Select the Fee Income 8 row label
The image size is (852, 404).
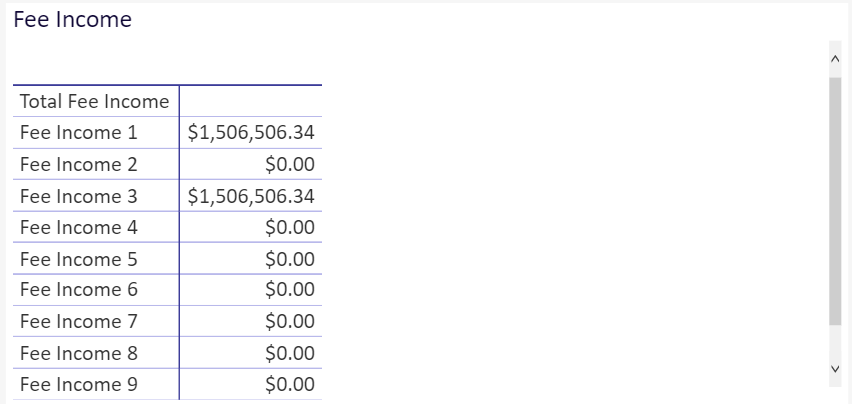click(79, 353)
